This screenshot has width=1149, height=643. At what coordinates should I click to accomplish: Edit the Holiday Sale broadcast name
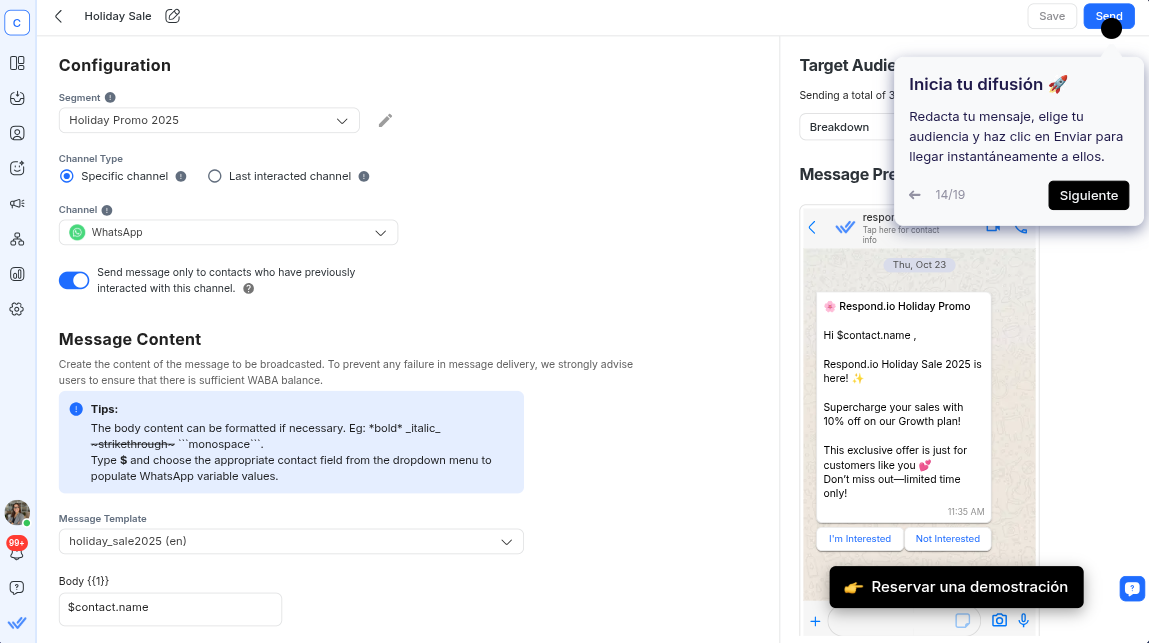(172, 16)
